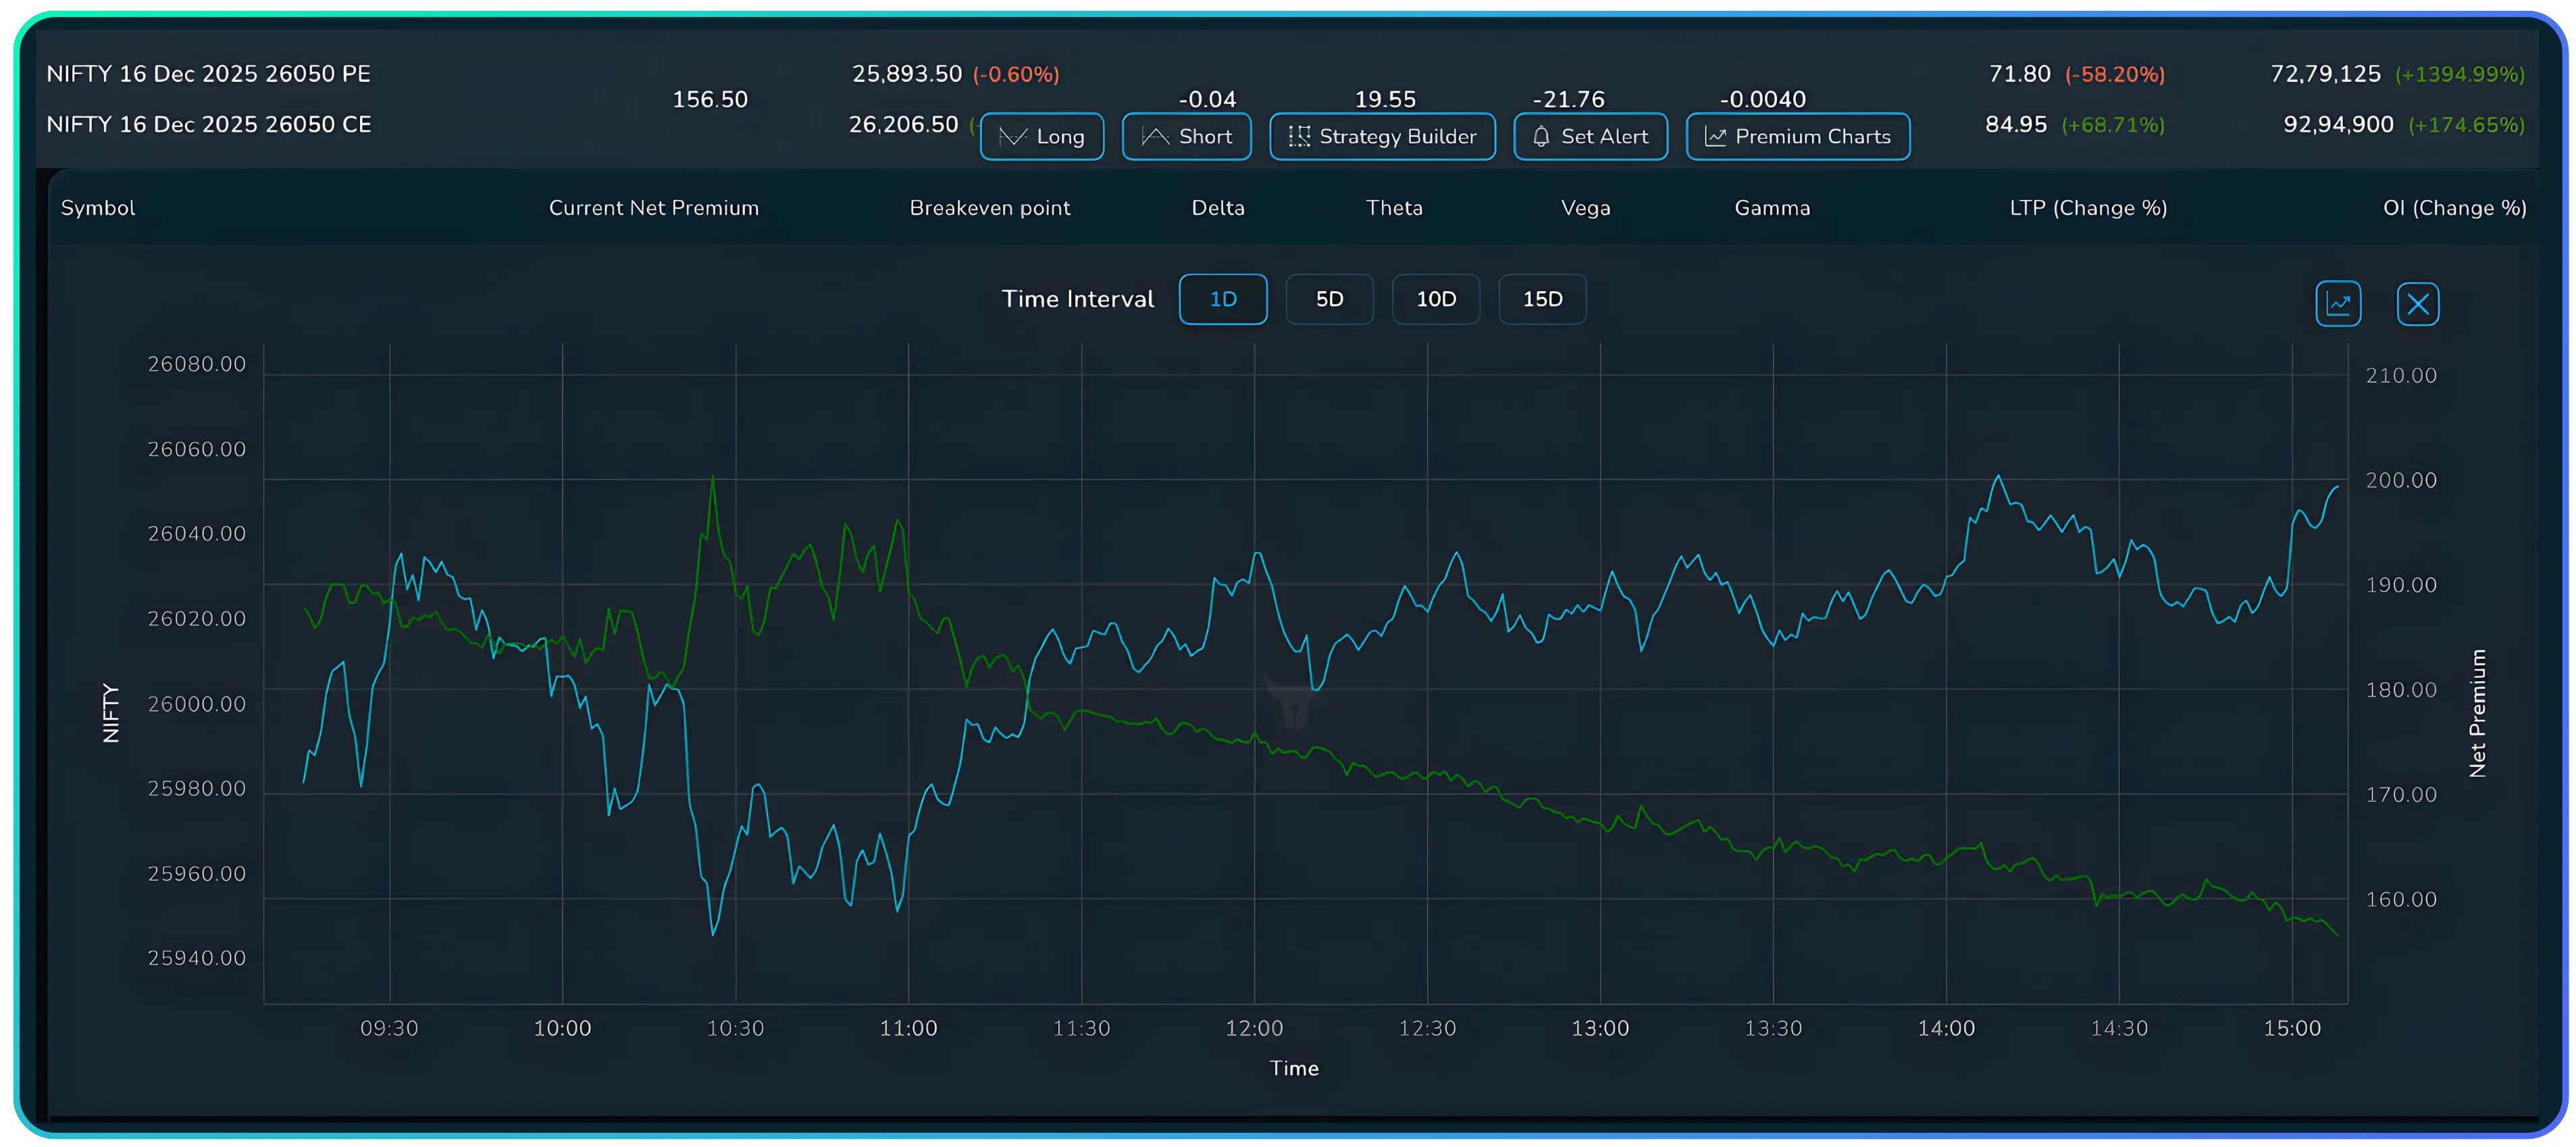Image resolution: width=2576 pixels, height=1147 pixels.
Task: Click the OI (Change %) column header
Action: click(x=2455, y=208)
